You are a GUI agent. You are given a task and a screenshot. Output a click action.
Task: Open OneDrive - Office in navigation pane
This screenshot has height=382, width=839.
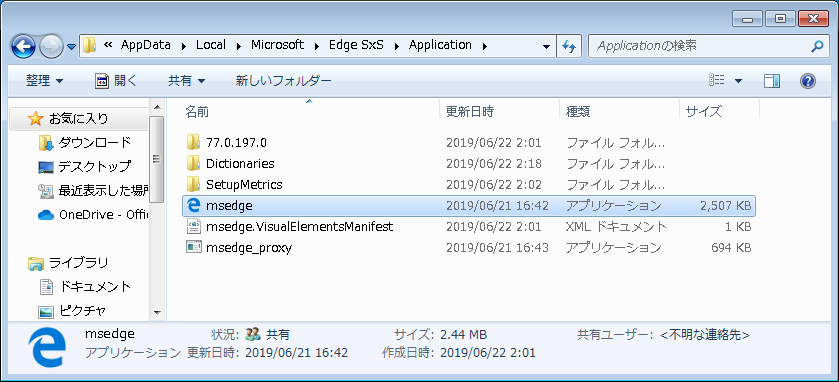click(103, 215)
